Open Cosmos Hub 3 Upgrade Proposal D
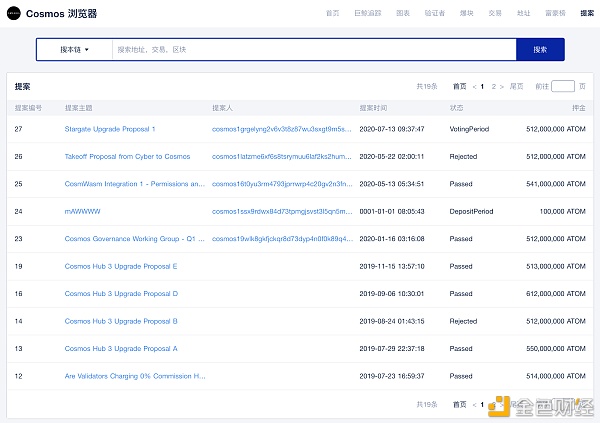The width and height of the screenshot is (600, 423). tap(121, 294)
